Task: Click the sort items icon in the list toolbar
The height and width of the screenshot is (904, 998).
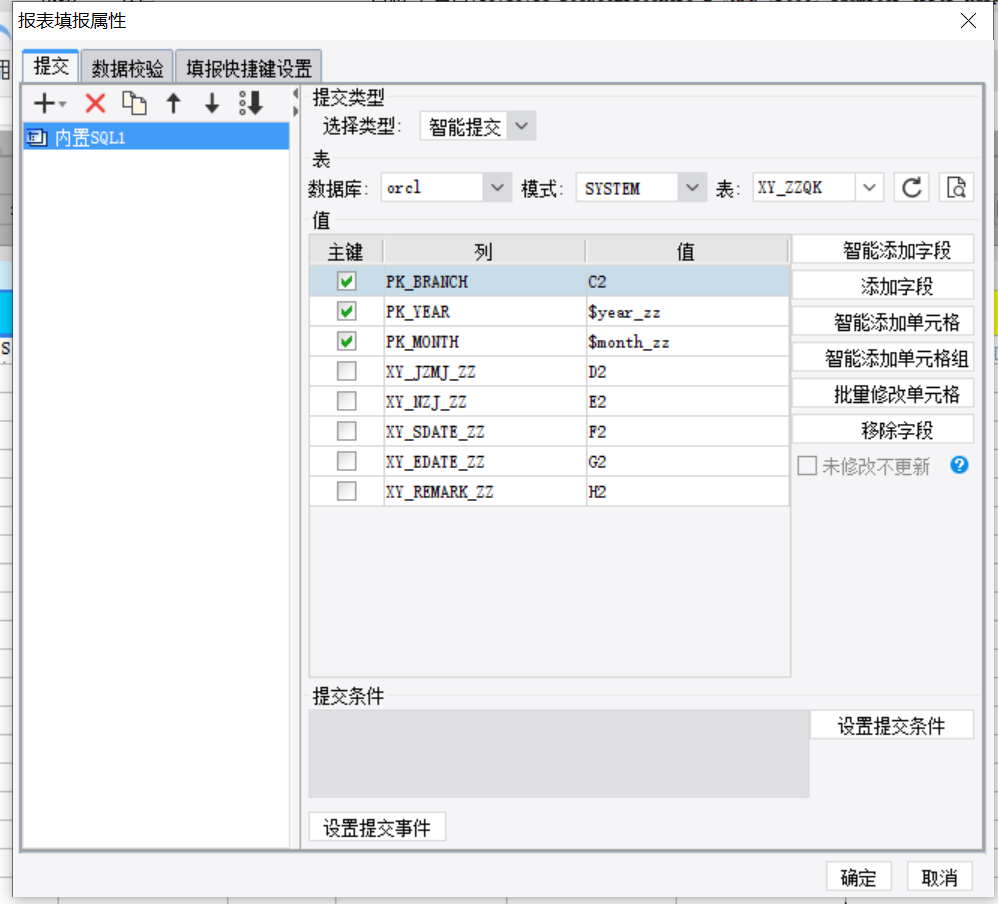Action: coord(251,103)
